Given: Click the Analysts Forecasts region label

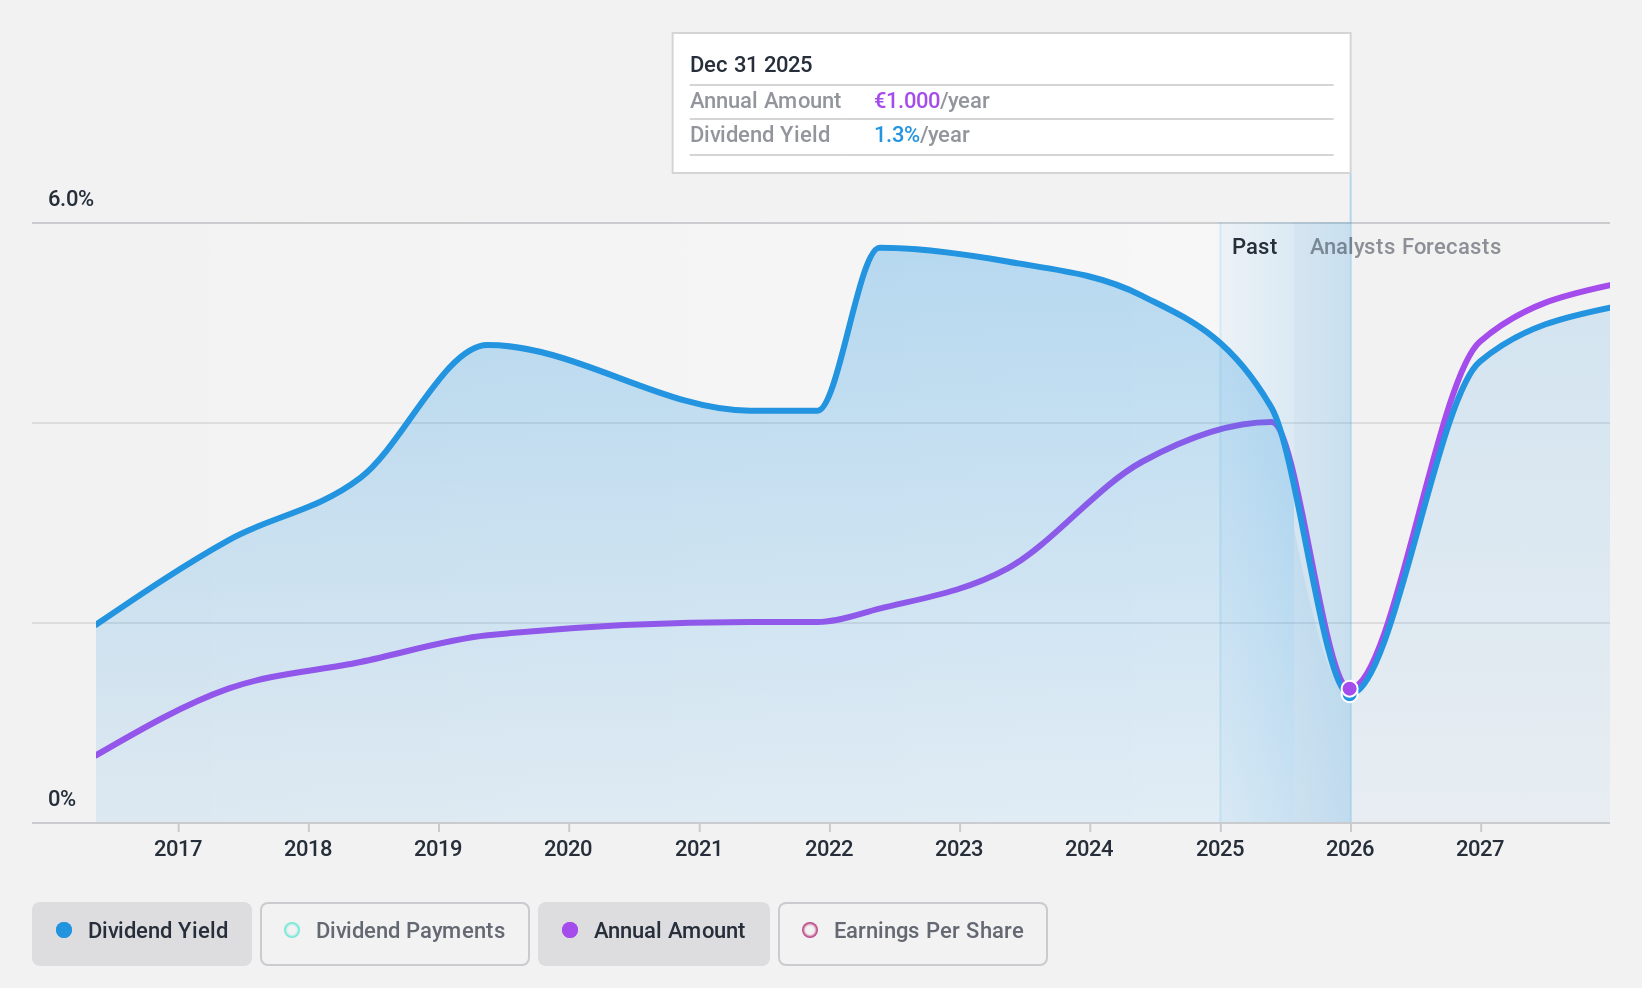Looking at the screenshot, I should (x=1405, y=247).
